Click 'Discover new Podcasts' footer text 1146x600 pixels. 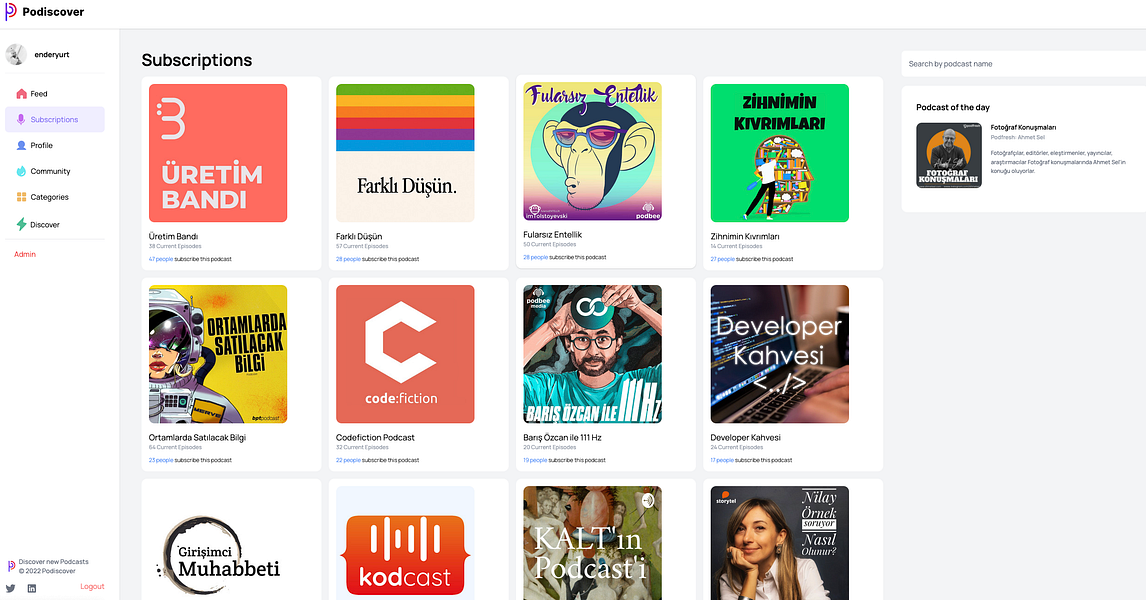53,562
